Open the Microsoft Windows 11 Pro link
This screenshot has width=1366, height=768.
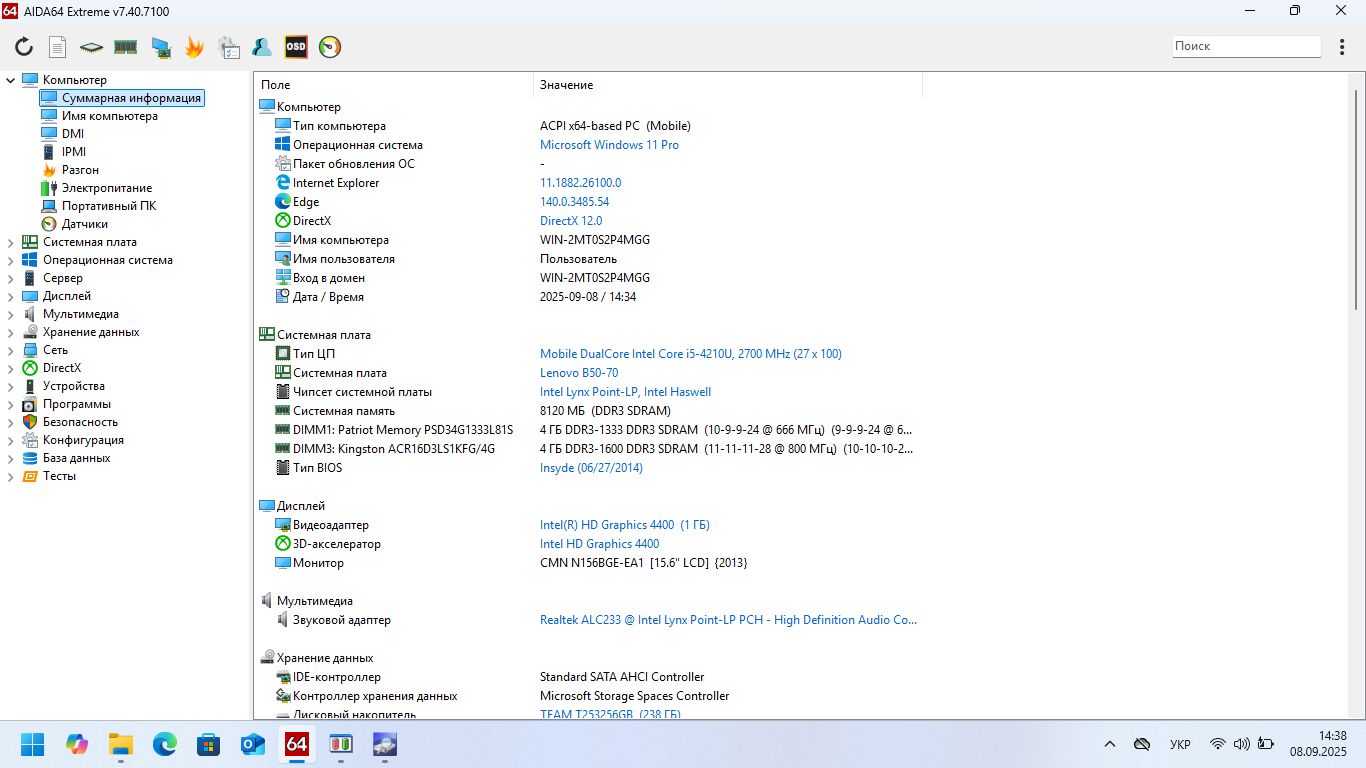tap(609, 145)
